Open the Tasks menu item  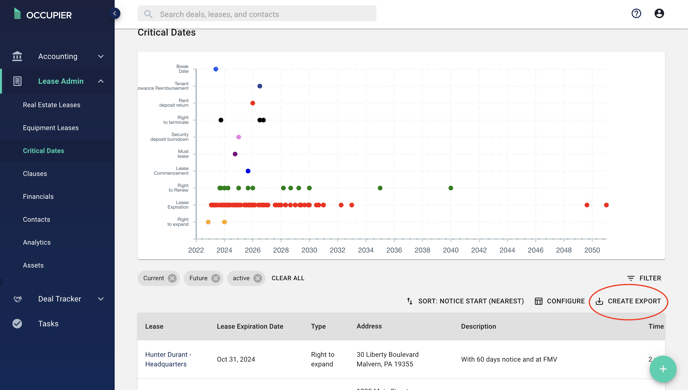[48, 324]
